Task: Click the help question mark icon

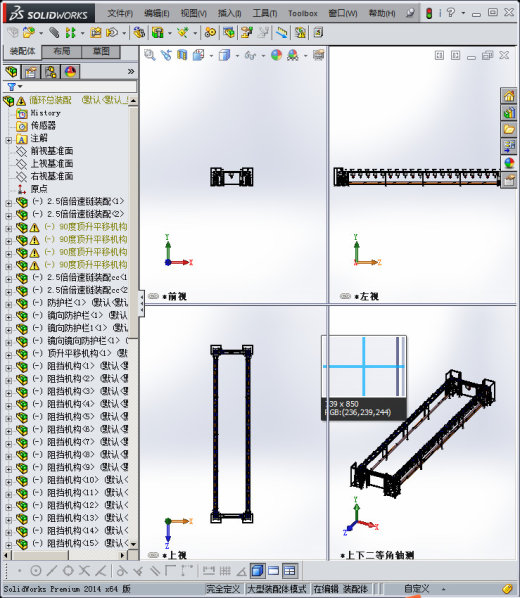Action: pos(451,13)
